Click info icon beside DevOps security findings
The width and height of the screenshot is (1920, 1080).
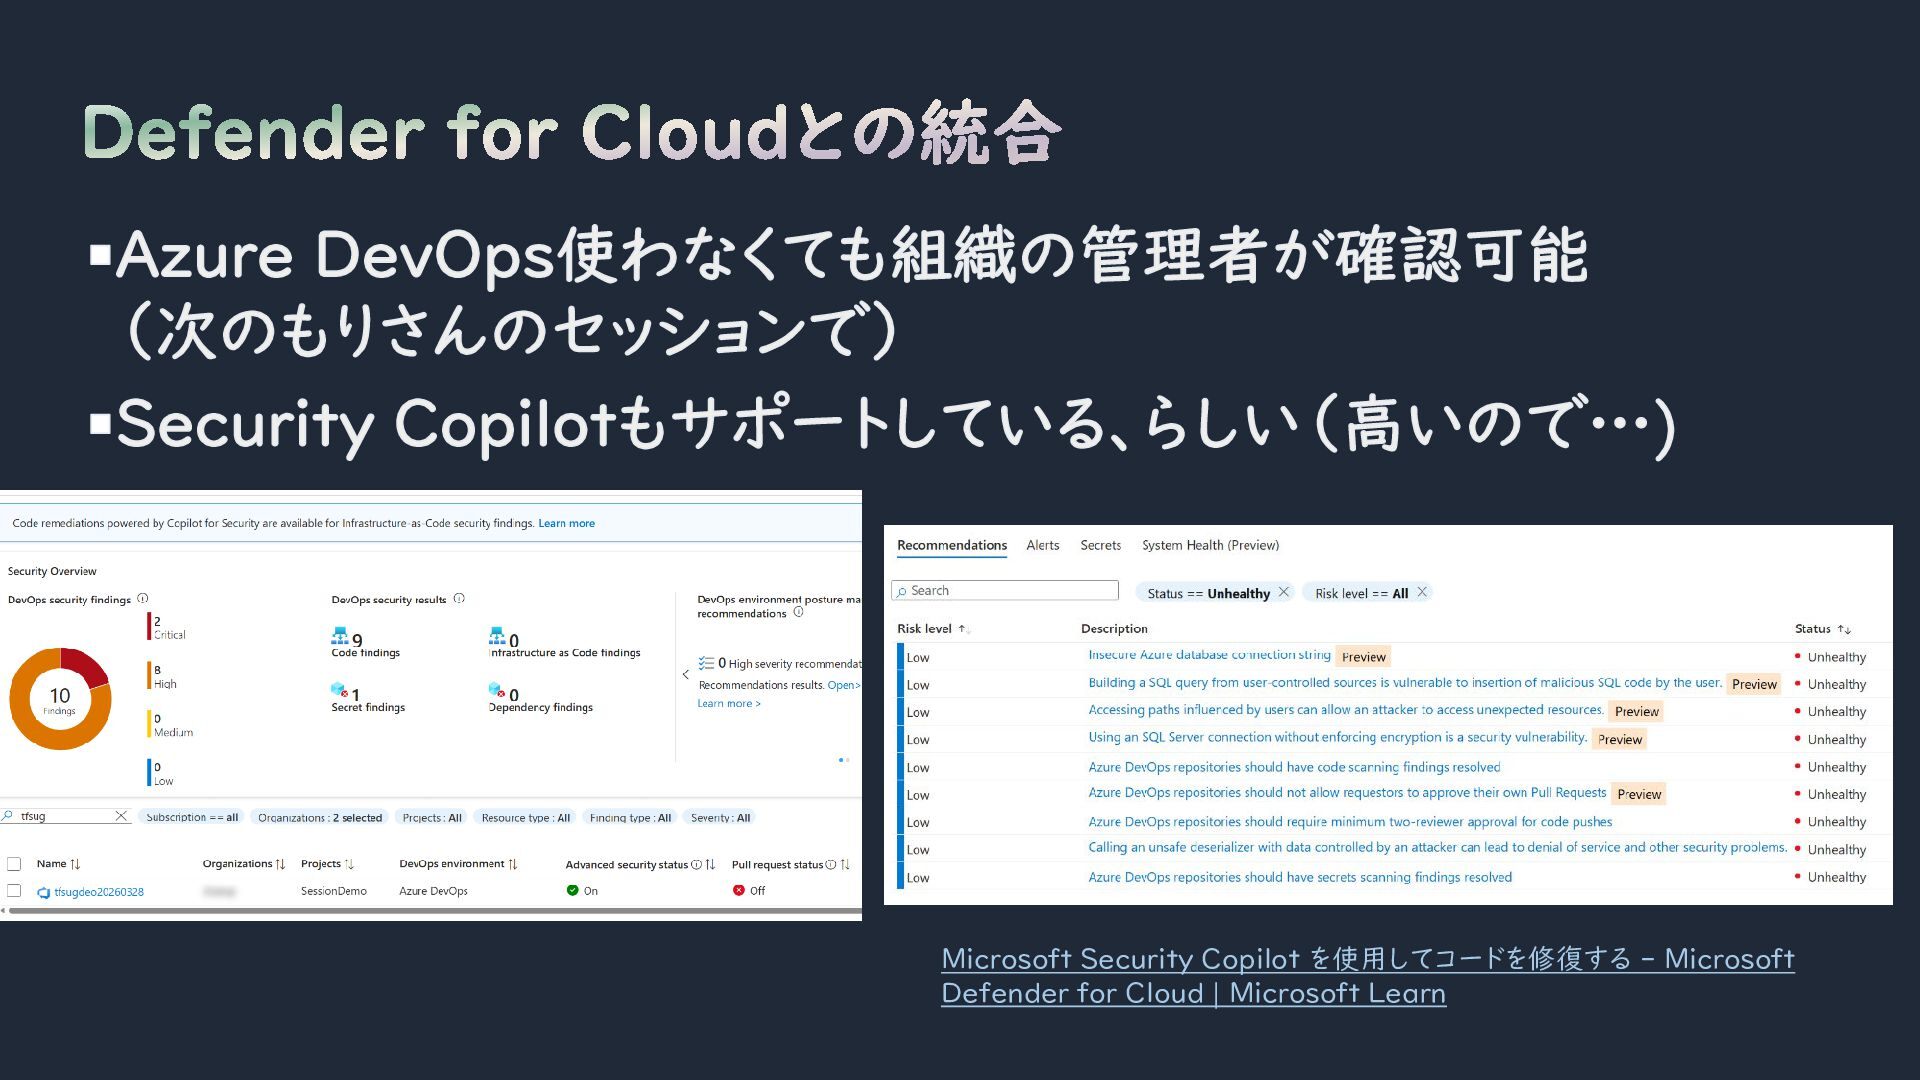click(143, 599)
